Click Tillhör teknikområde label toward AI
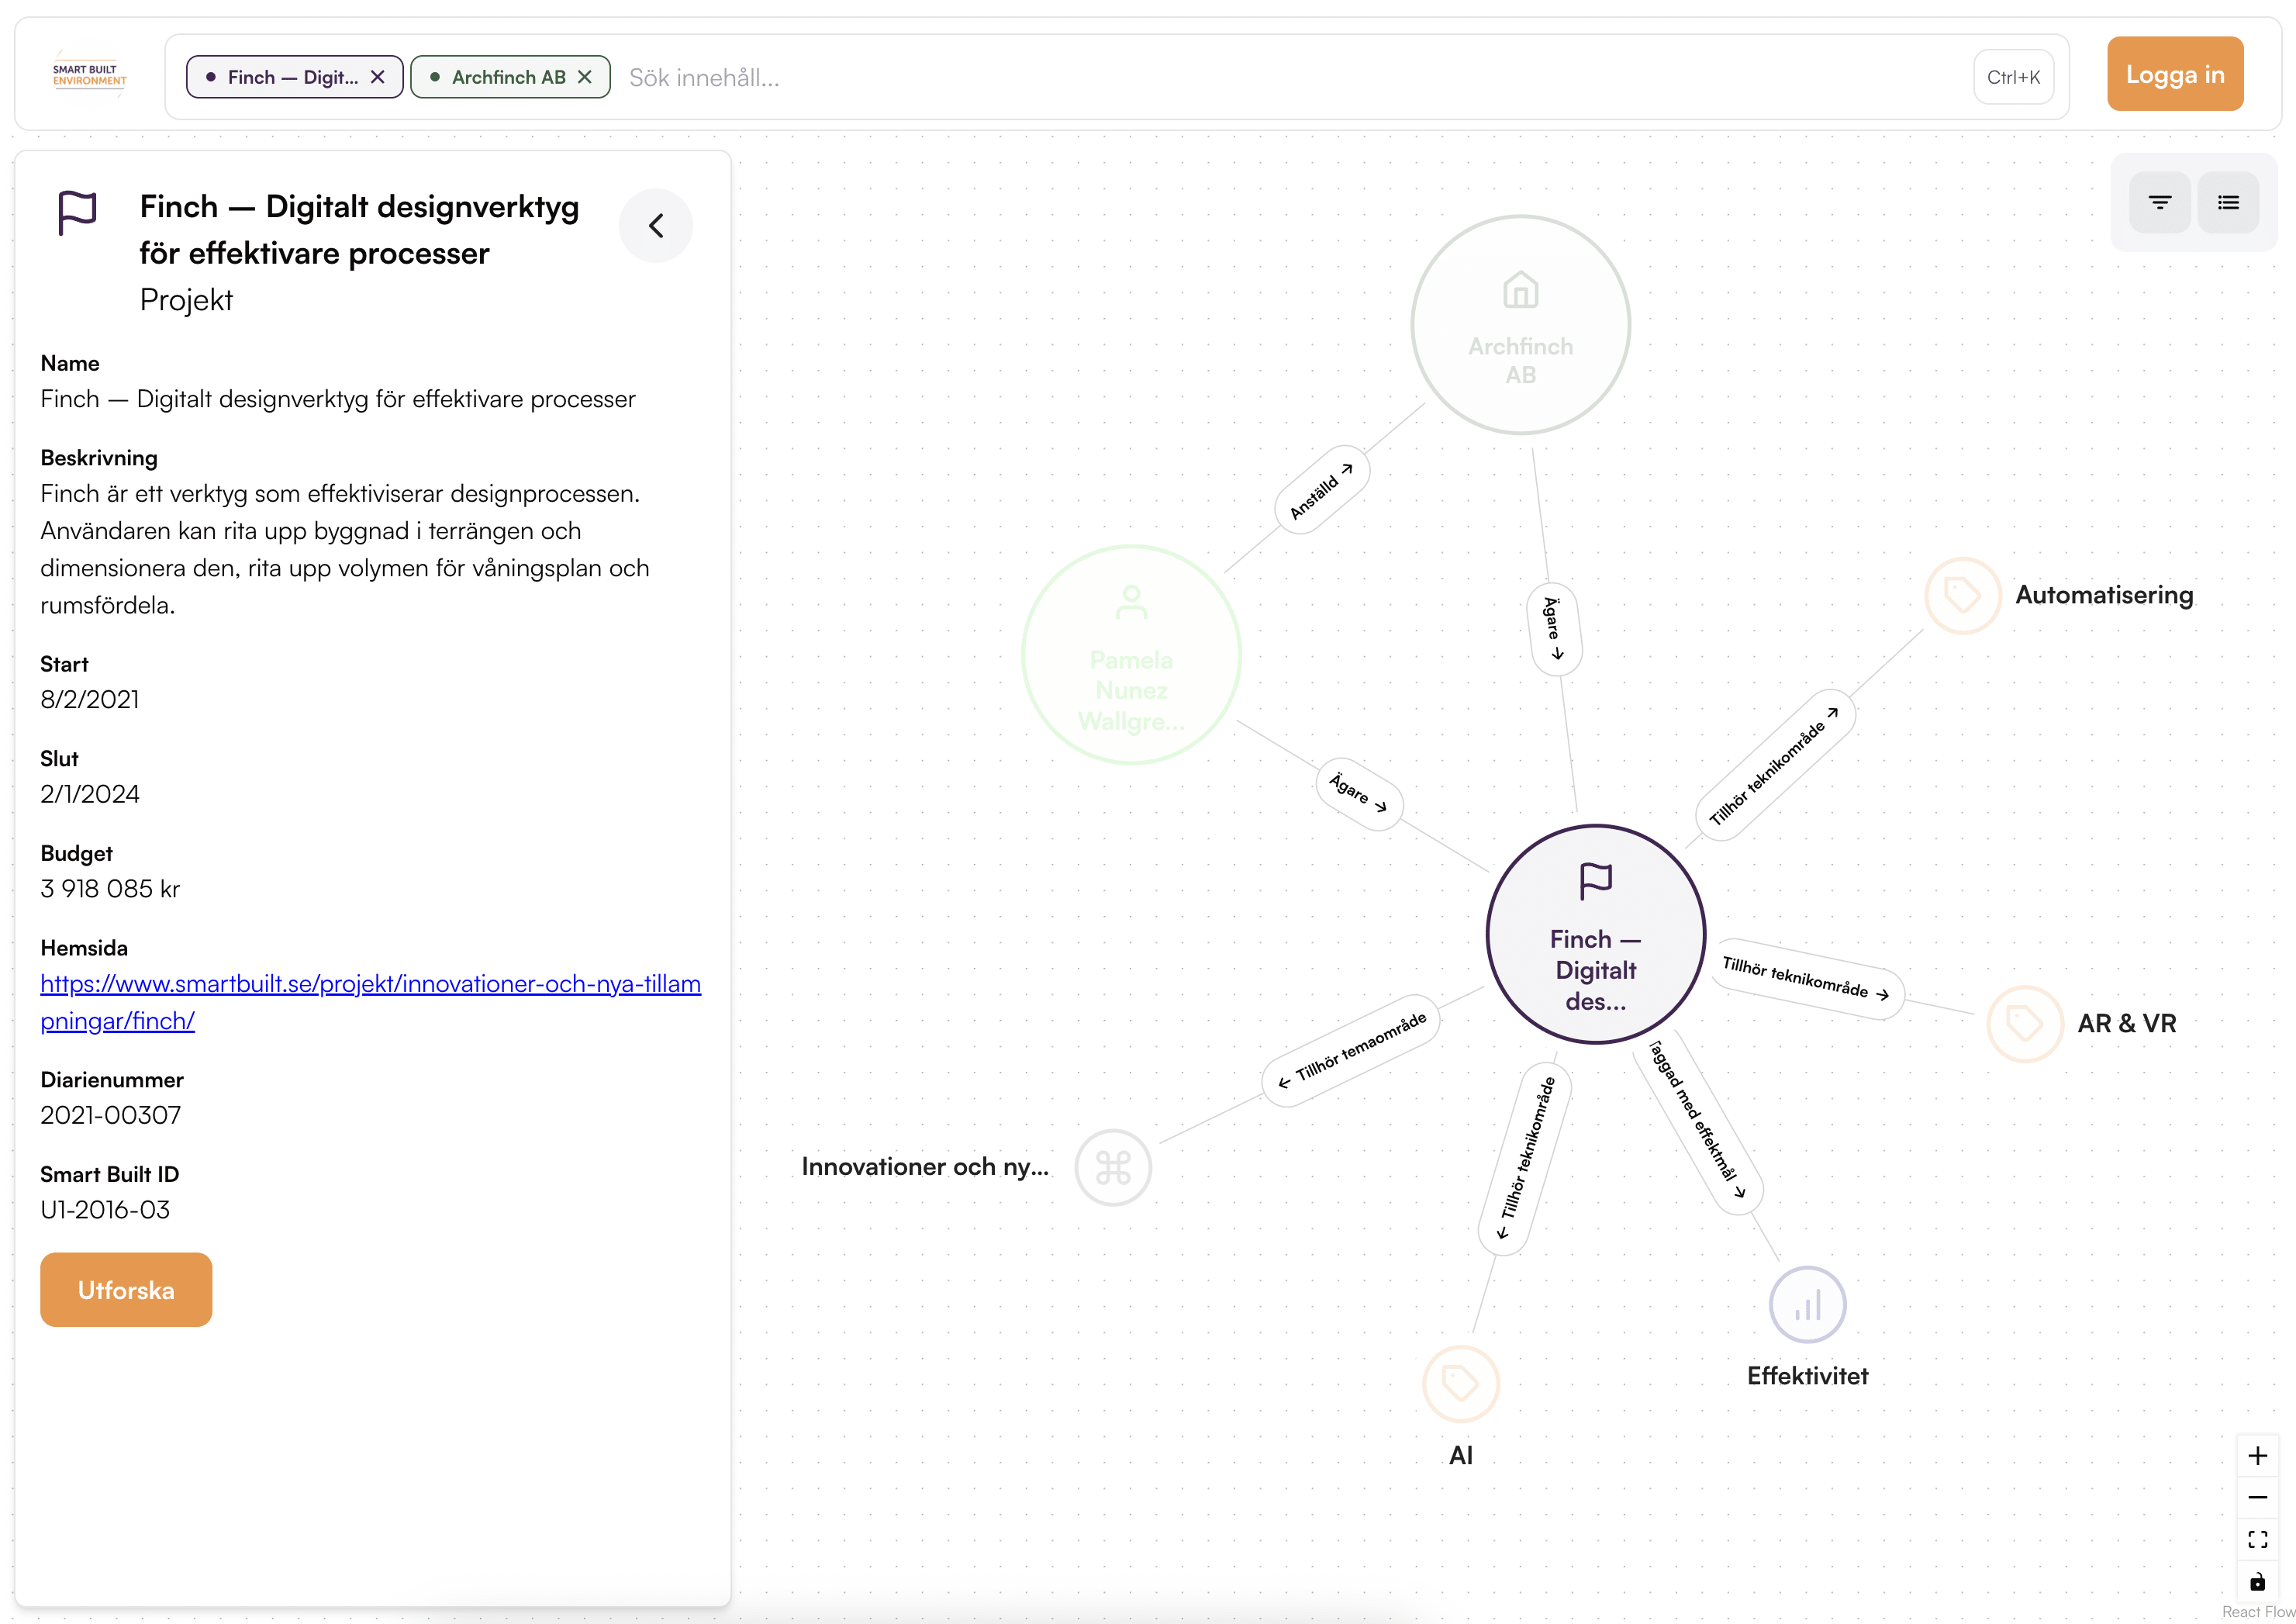The height and width of the screenshot is (1624, 2296). 1525,1159
